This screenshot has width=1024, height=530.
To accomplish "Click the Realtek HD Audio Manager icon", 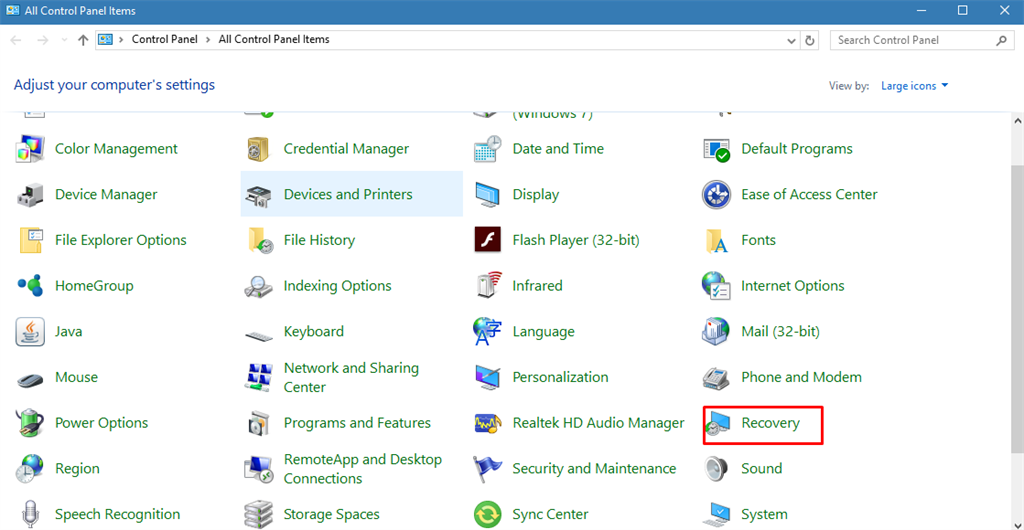I will click(x=487, y=424).
